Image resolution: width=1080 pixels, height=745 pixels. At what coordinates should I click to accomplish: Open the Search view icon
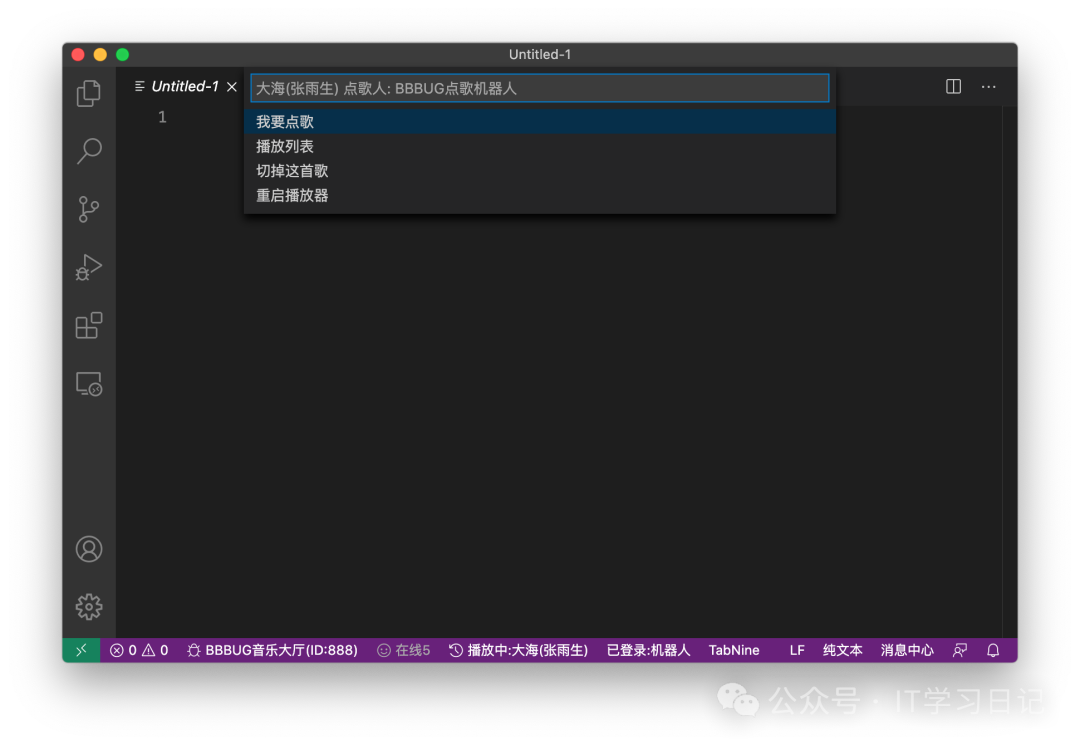[x=89, y=151]
